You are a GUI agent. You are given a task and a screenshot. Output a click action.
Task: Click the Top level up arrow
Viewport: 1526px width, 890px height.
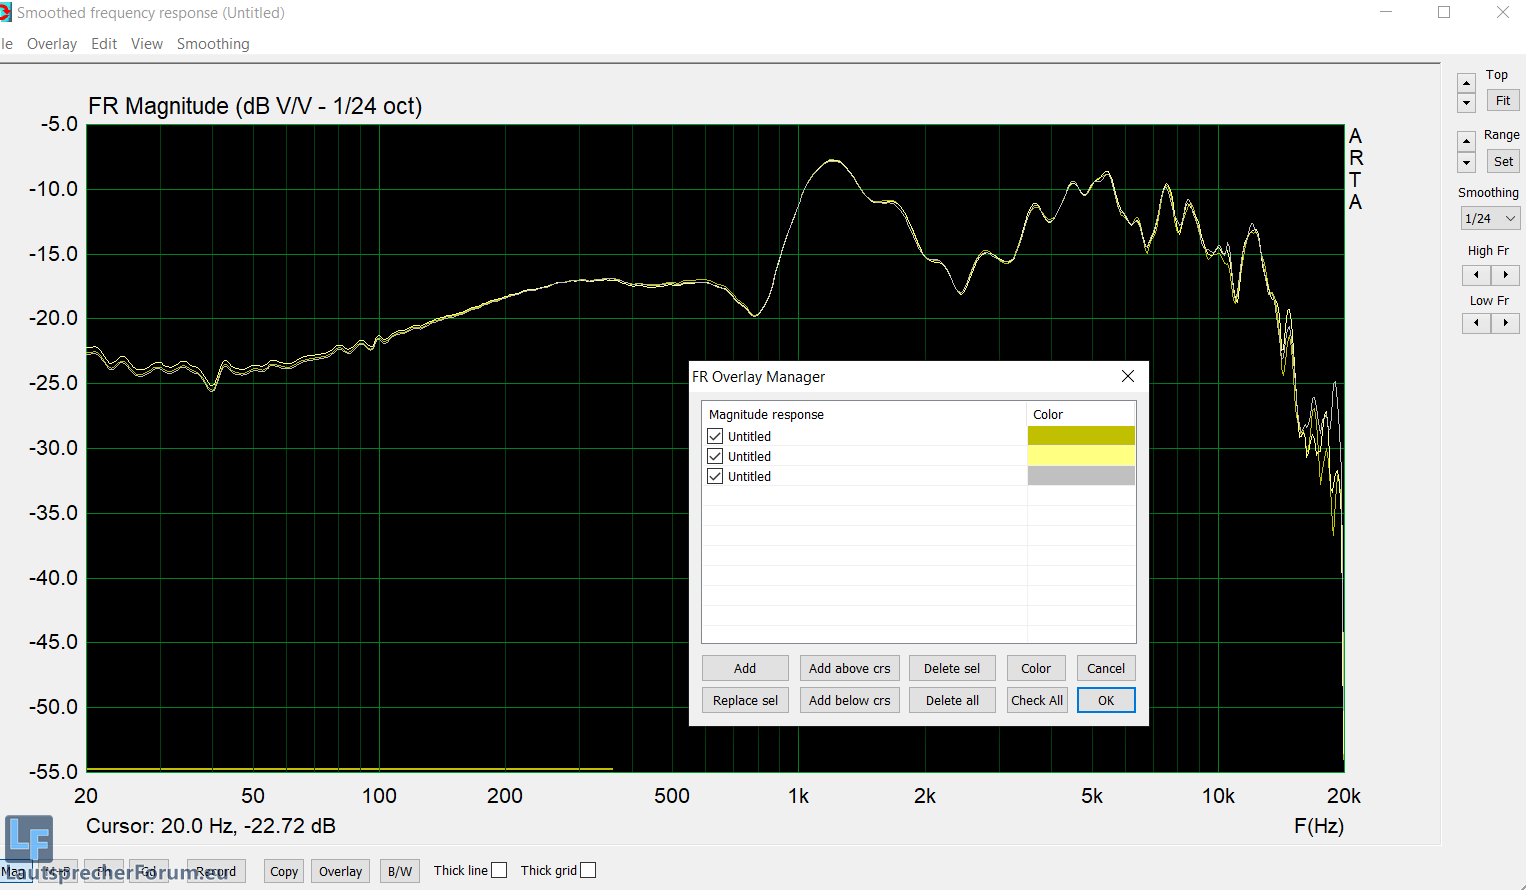(1466, 83)
